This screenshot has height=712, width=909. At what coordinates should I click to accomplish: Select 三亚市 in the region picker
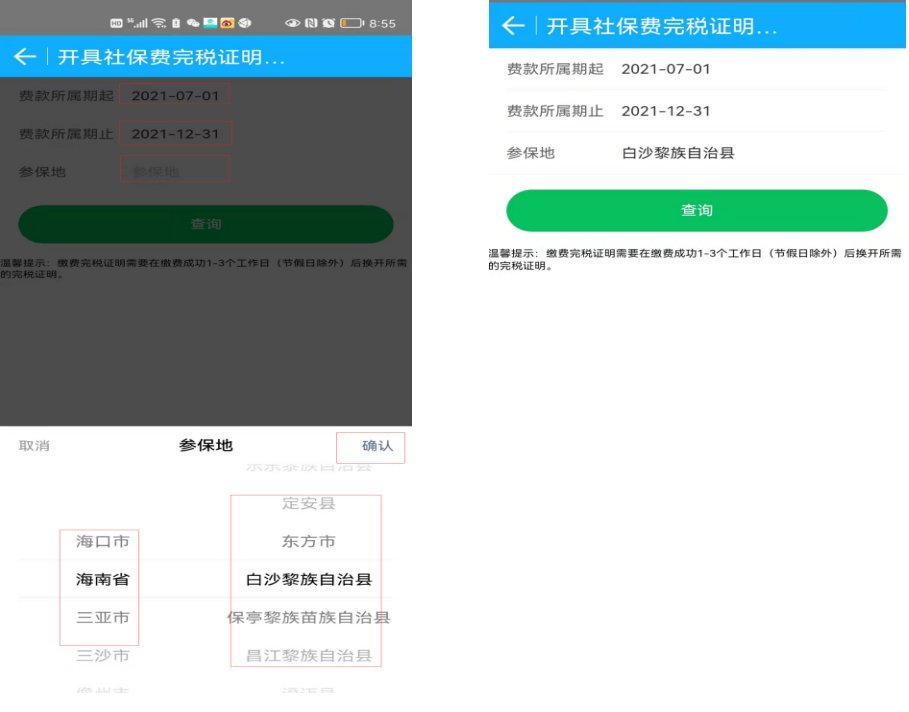click(102, 618)
